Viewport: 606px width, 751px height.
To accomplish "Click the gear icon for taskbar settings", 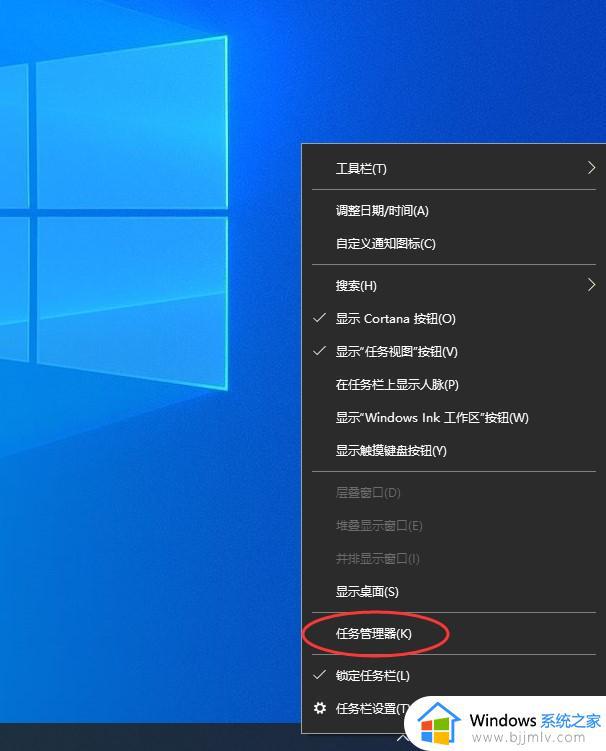I will [320, 708].
